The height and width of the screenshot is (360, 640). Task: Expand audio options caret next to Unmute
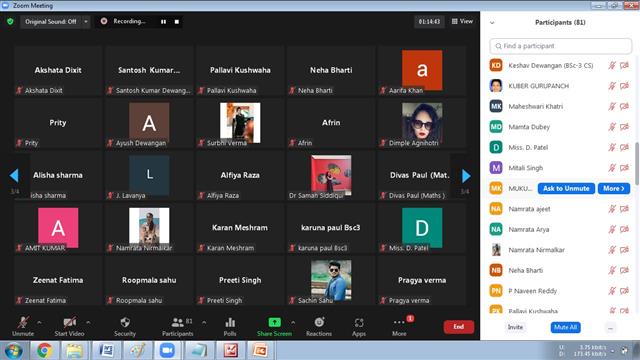(39, 322)
